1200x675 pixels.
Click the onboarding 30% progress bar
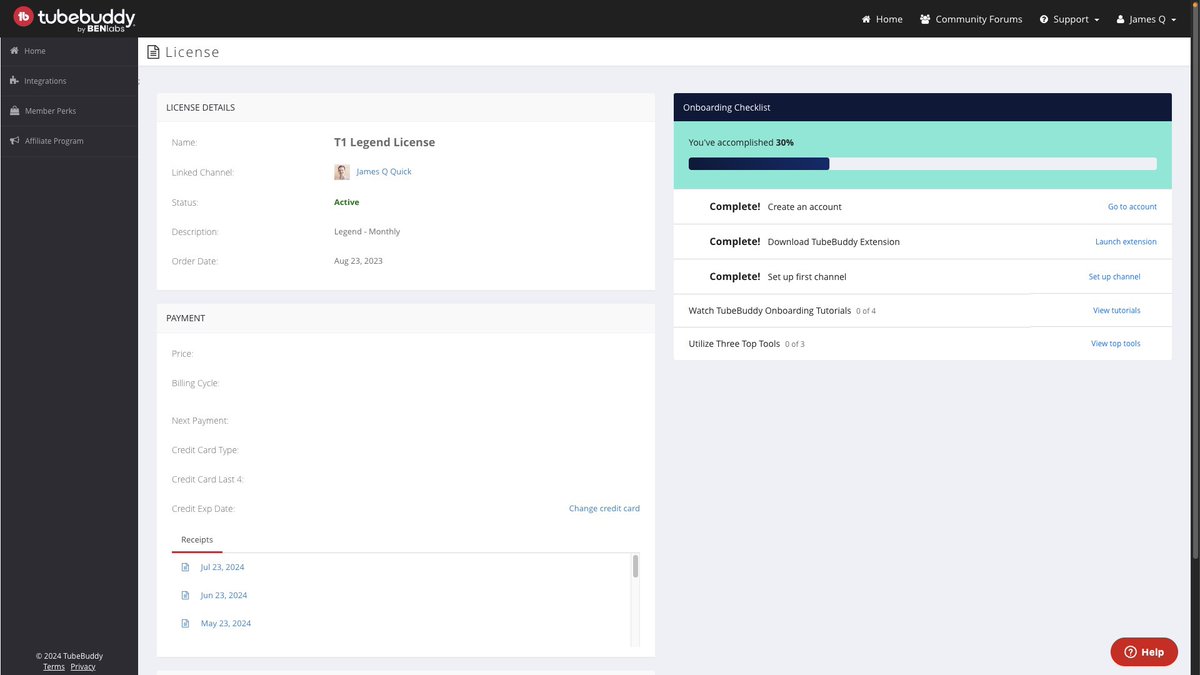pos(922,164)
